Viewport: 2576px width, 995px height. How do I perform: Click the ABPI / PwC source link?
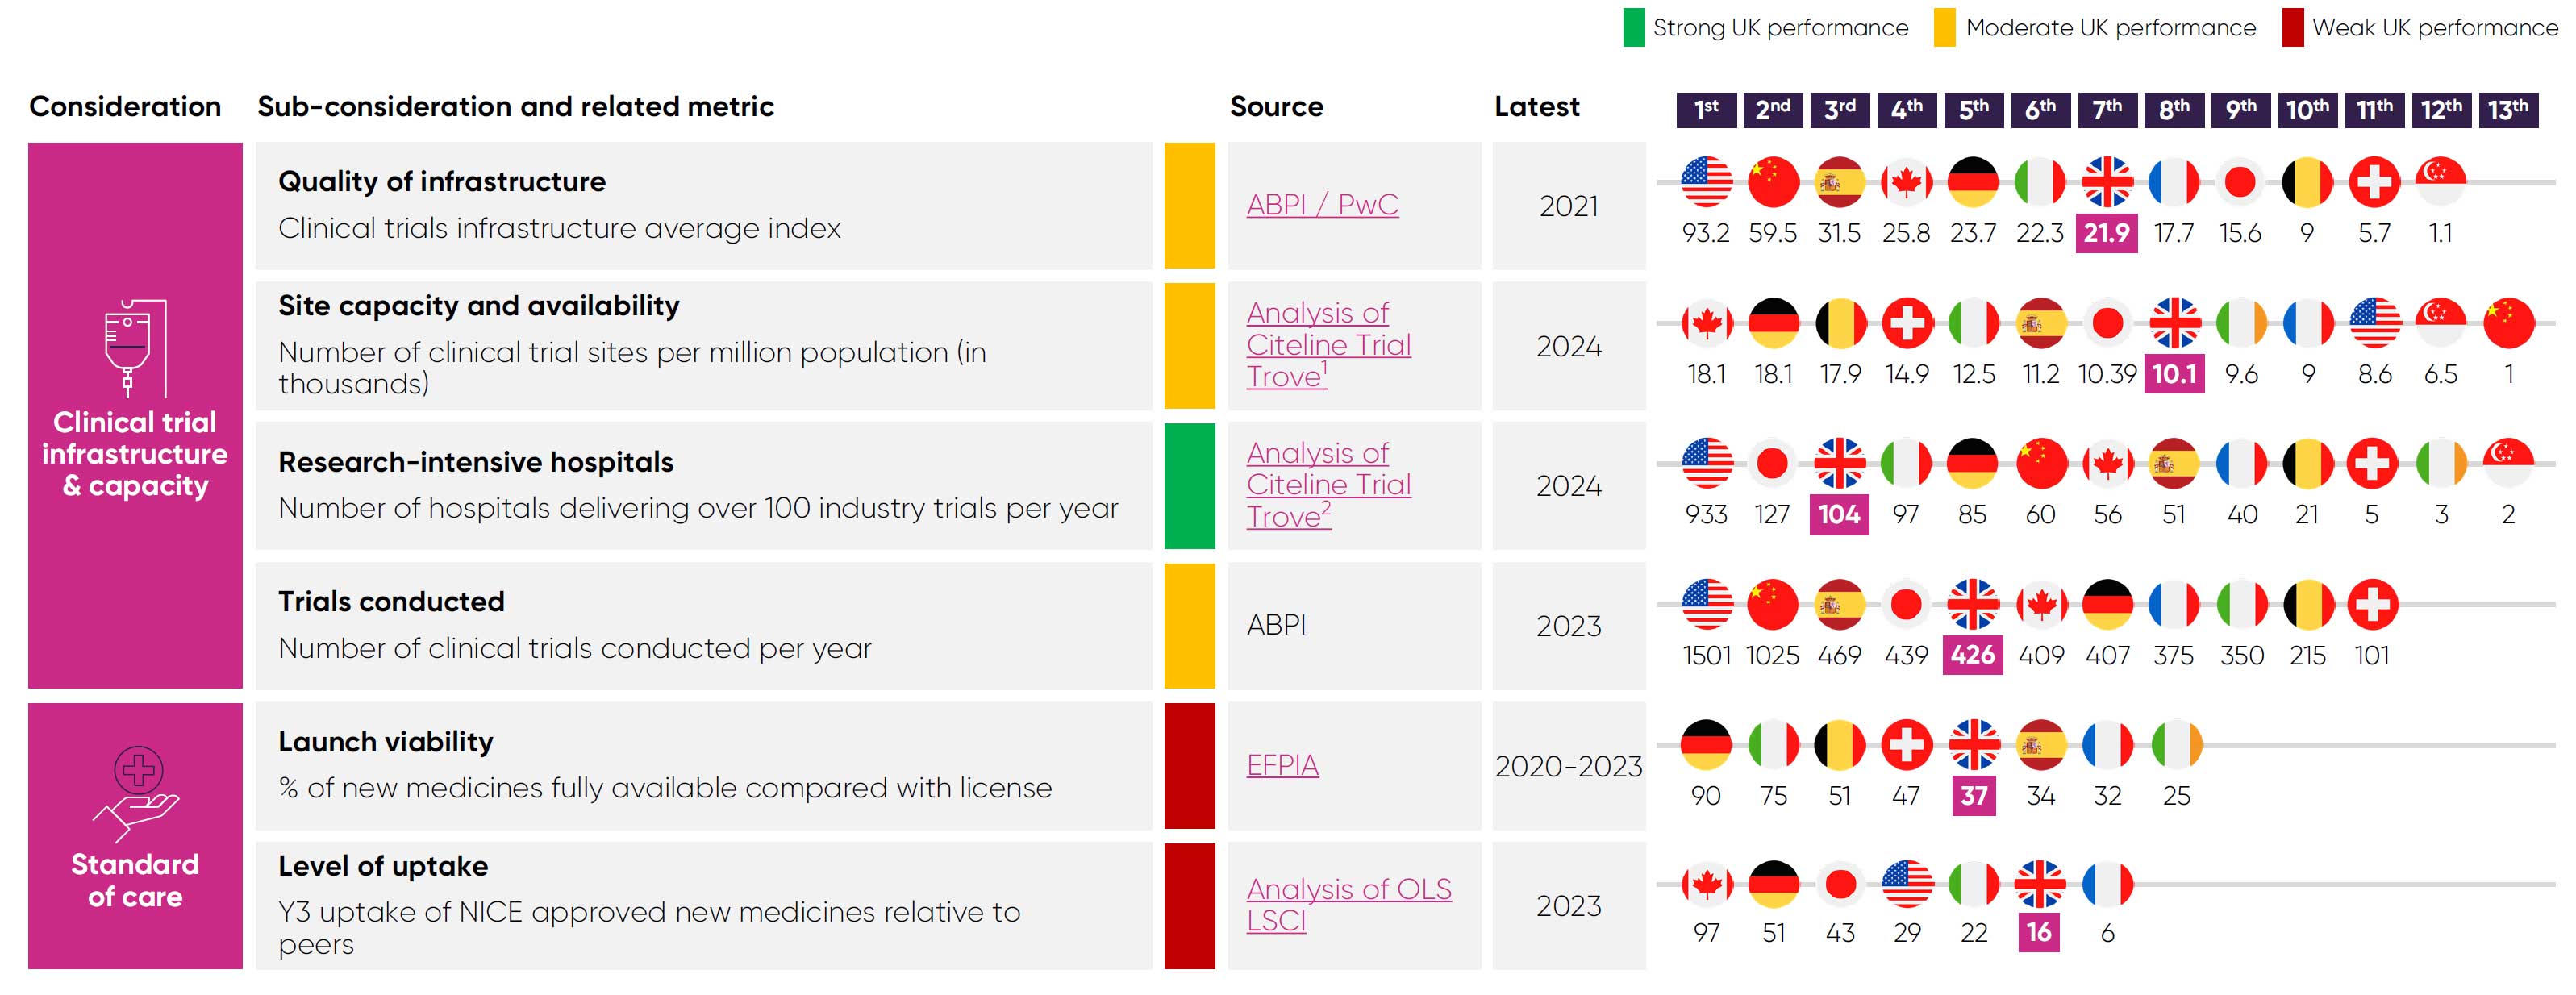pos(1322,205)
